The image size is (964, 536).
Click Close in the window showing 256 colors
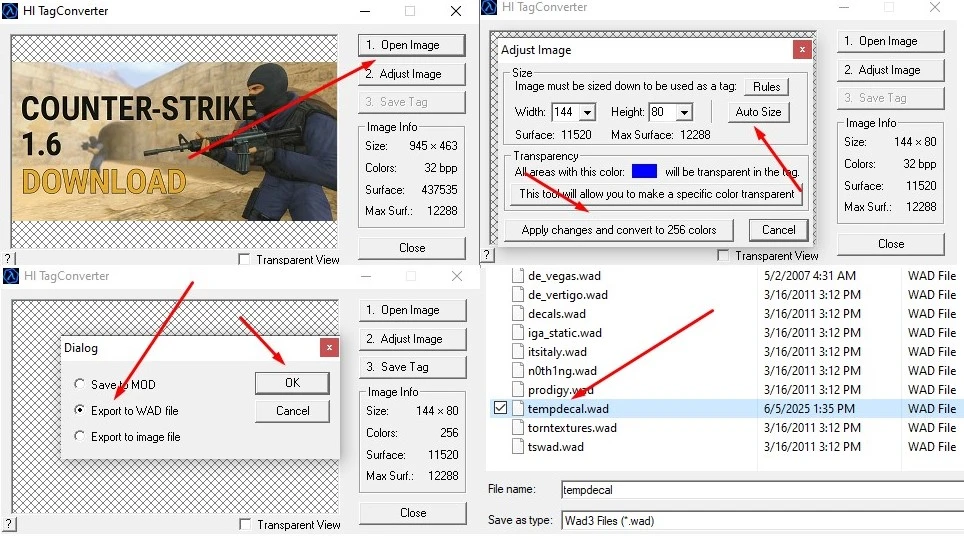(413, 513)
